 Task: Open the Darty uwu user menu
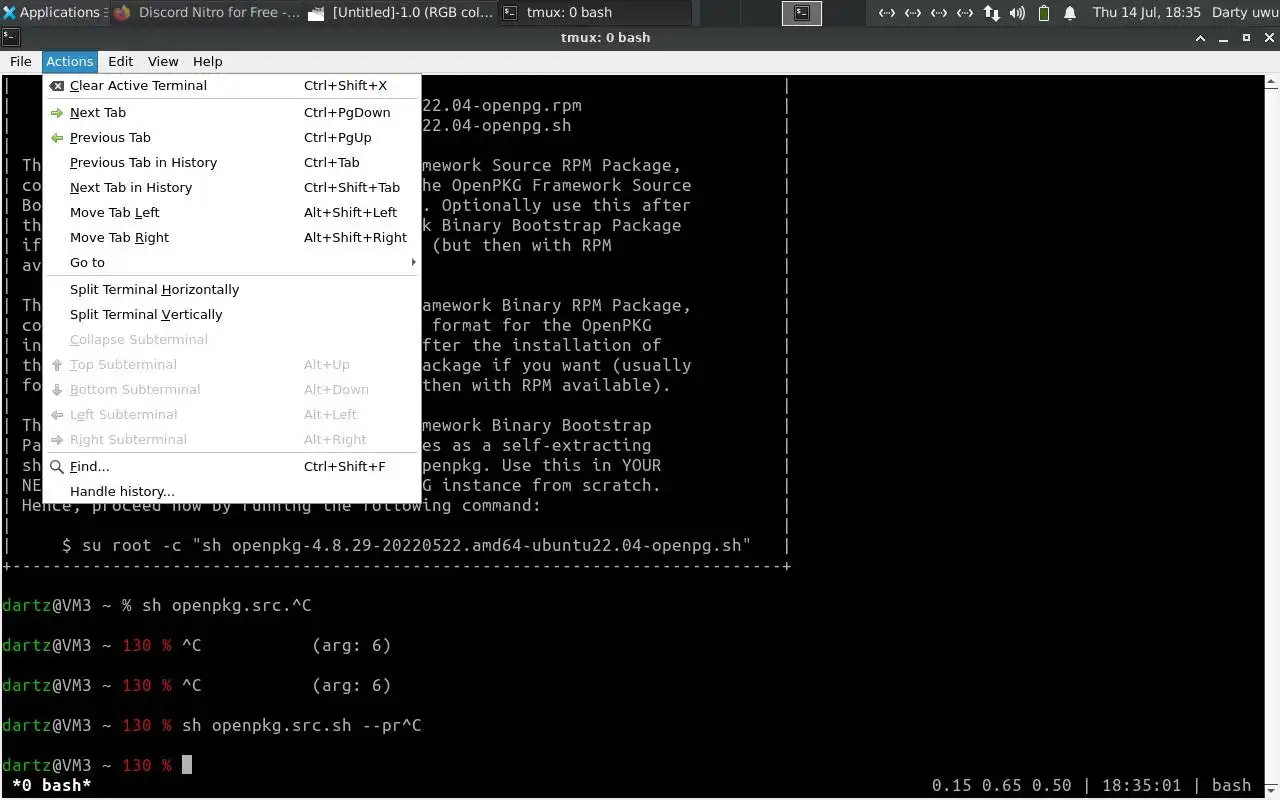(x=1244, y=12)
